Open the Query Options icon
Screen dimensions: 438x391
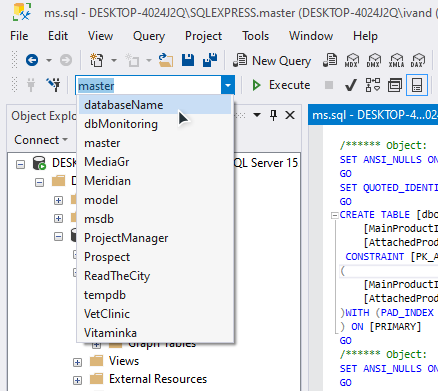tap(395, 85)
